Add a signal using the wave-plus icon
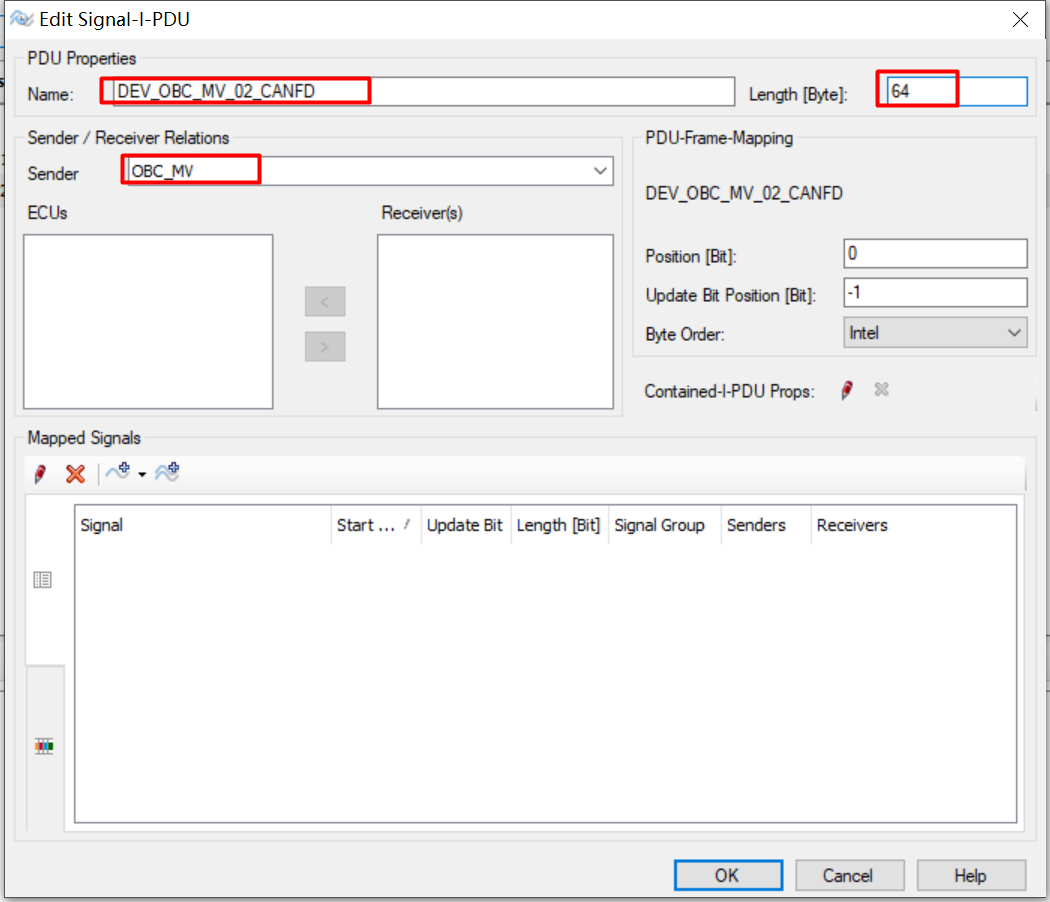 [x=115, y=472]
